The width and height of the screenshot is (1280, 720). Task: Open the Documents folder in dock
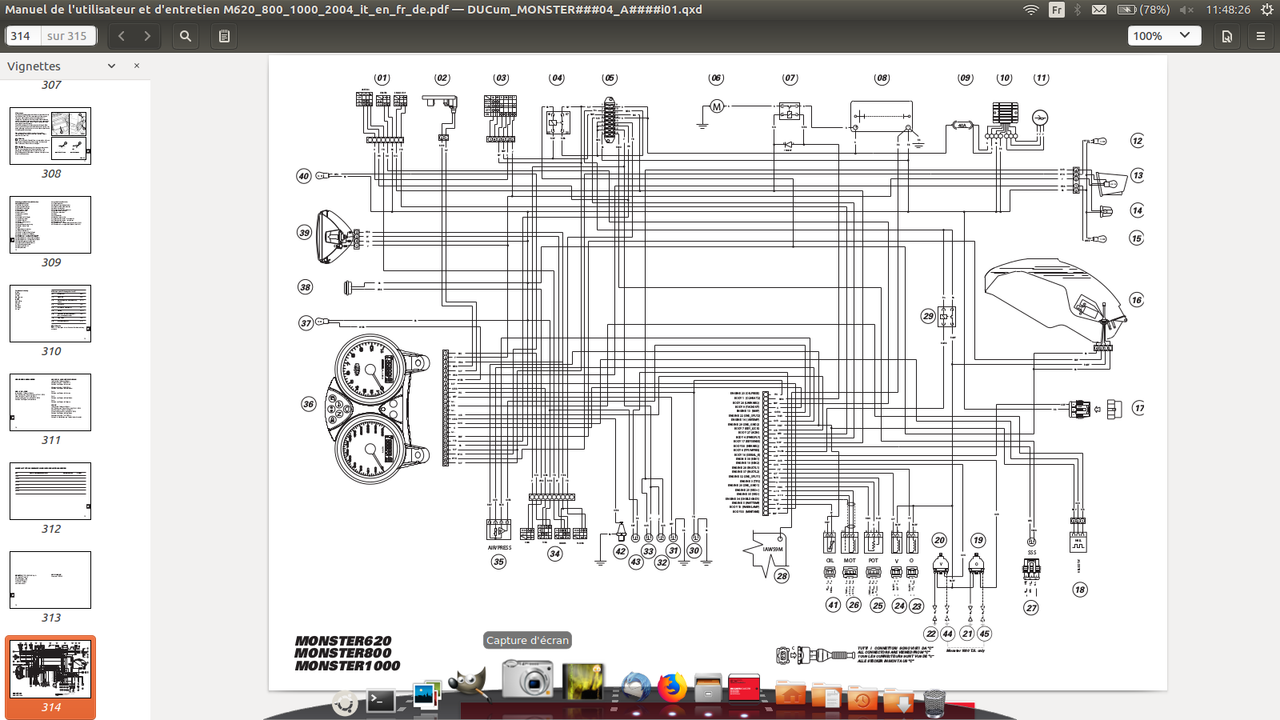click(826, 695)
